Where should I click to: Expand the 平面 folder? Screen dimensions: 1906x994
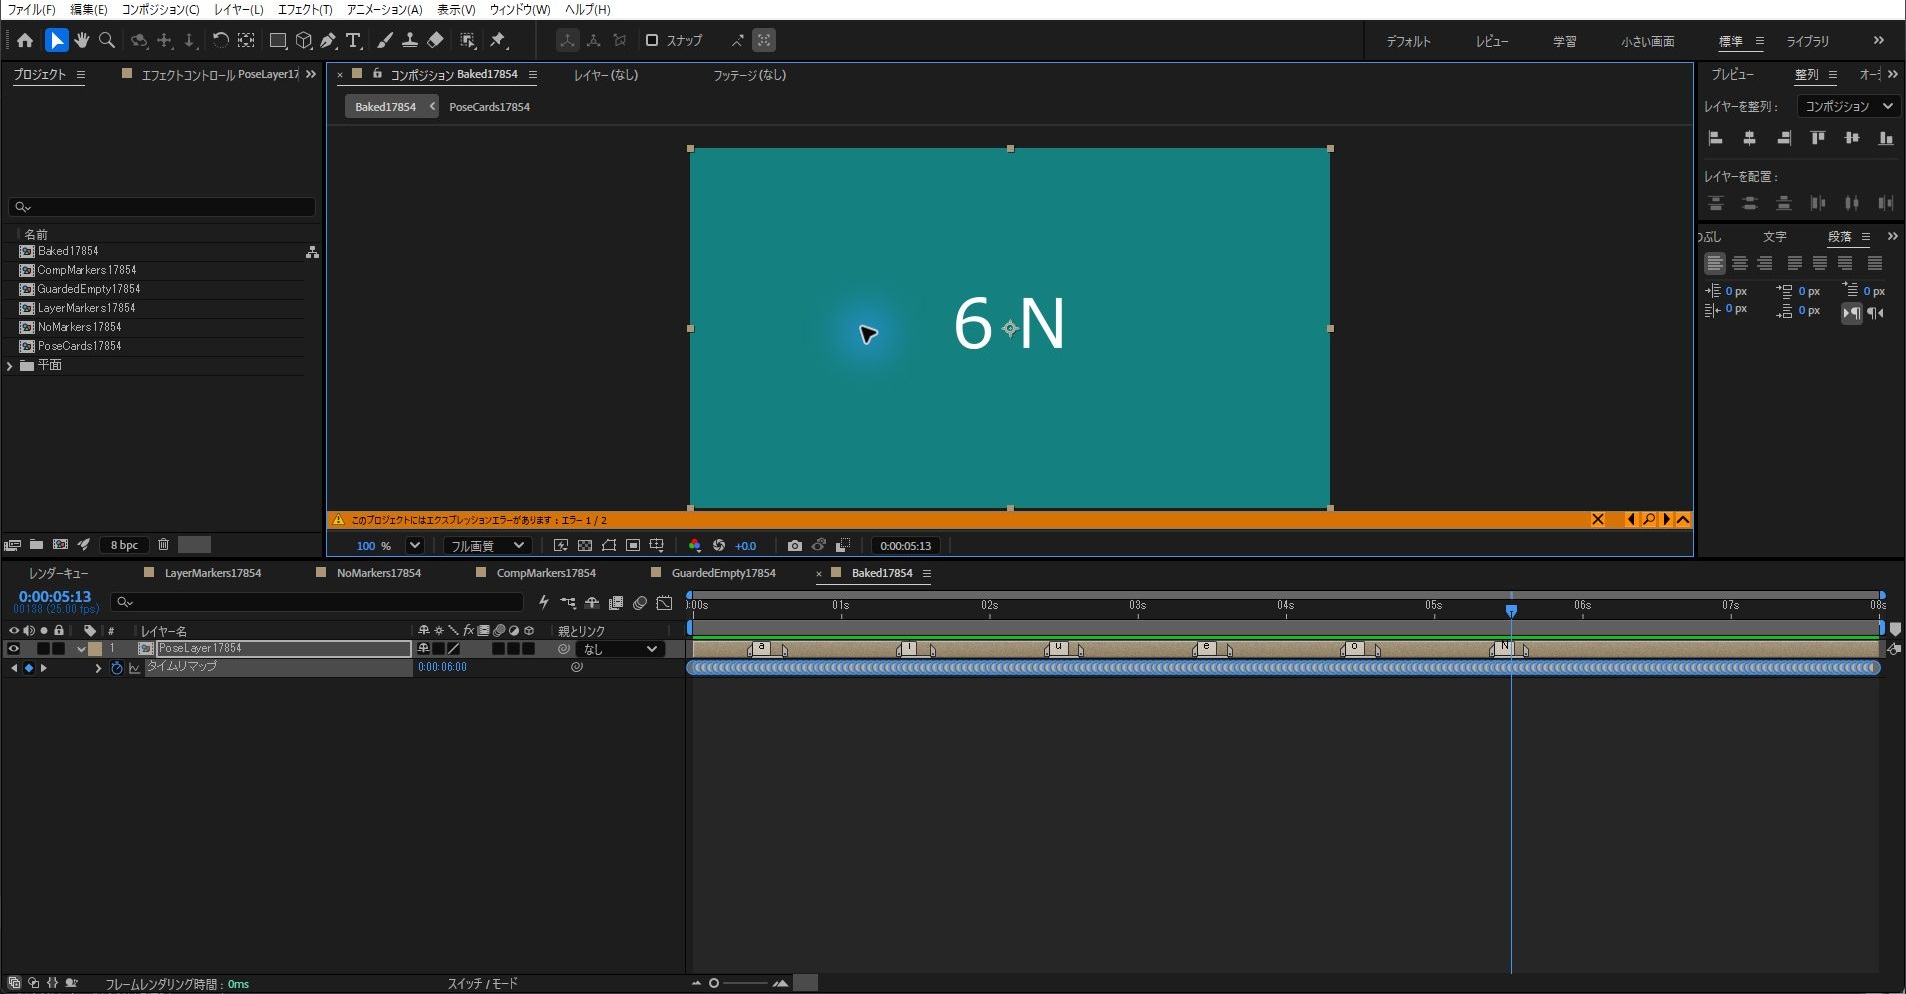10,366
